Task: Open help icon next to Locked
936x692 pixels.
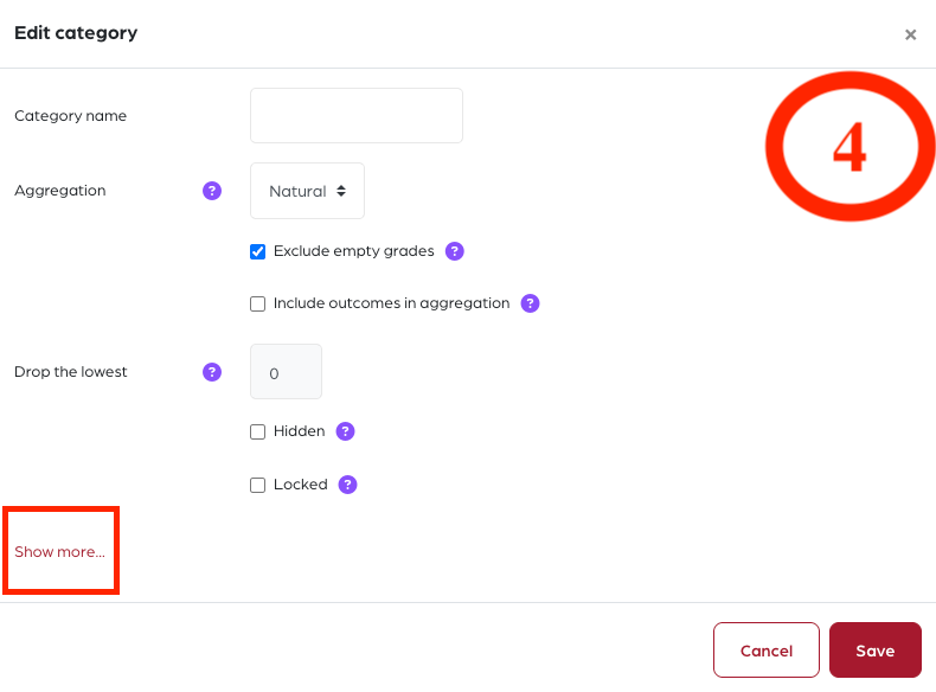Action: [x=347, y=484]
